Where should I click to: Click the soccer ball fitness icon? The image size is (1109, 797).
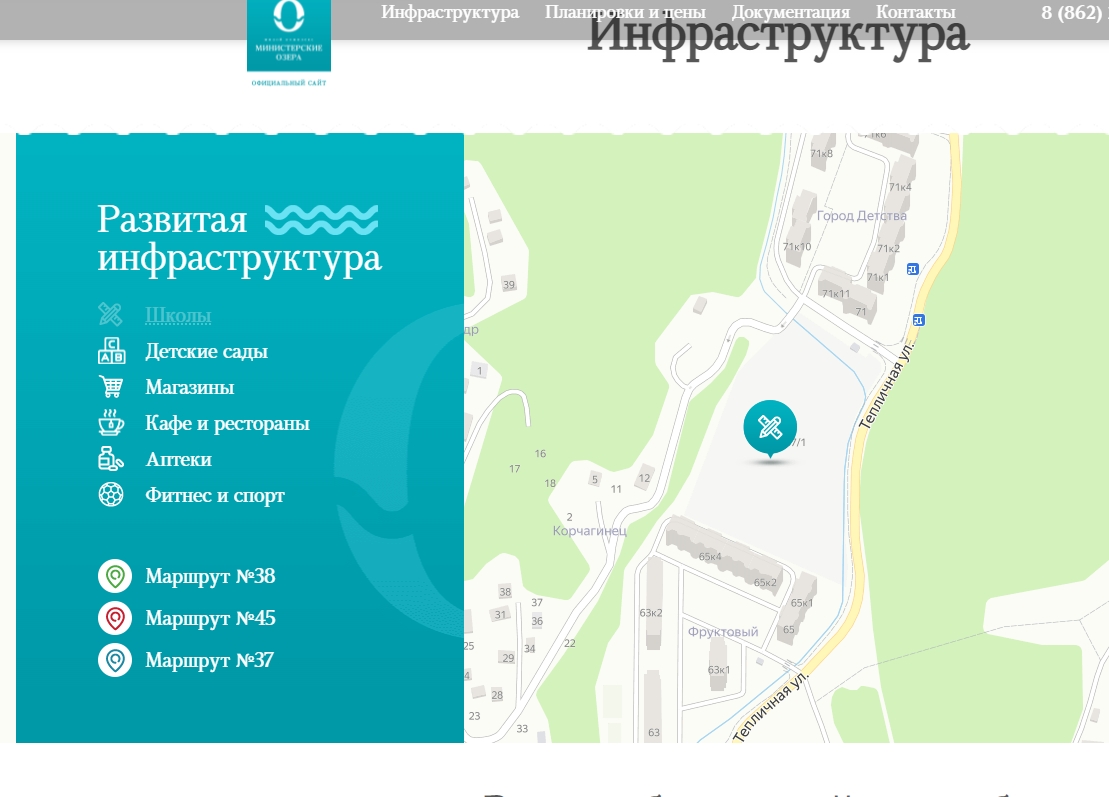111,495
